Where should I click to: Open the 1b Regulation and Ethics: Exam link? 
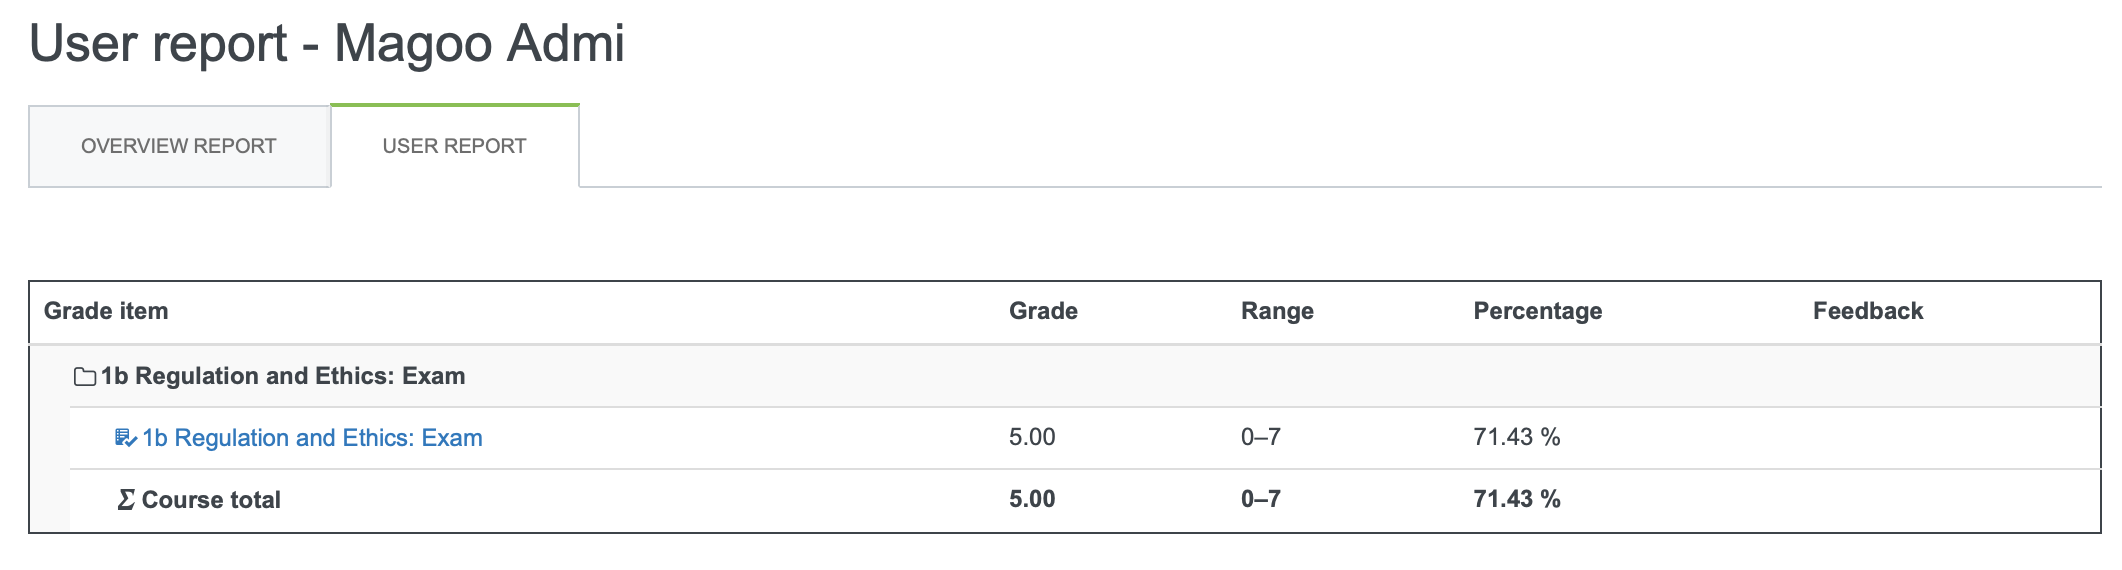click(x=312, y=438)
